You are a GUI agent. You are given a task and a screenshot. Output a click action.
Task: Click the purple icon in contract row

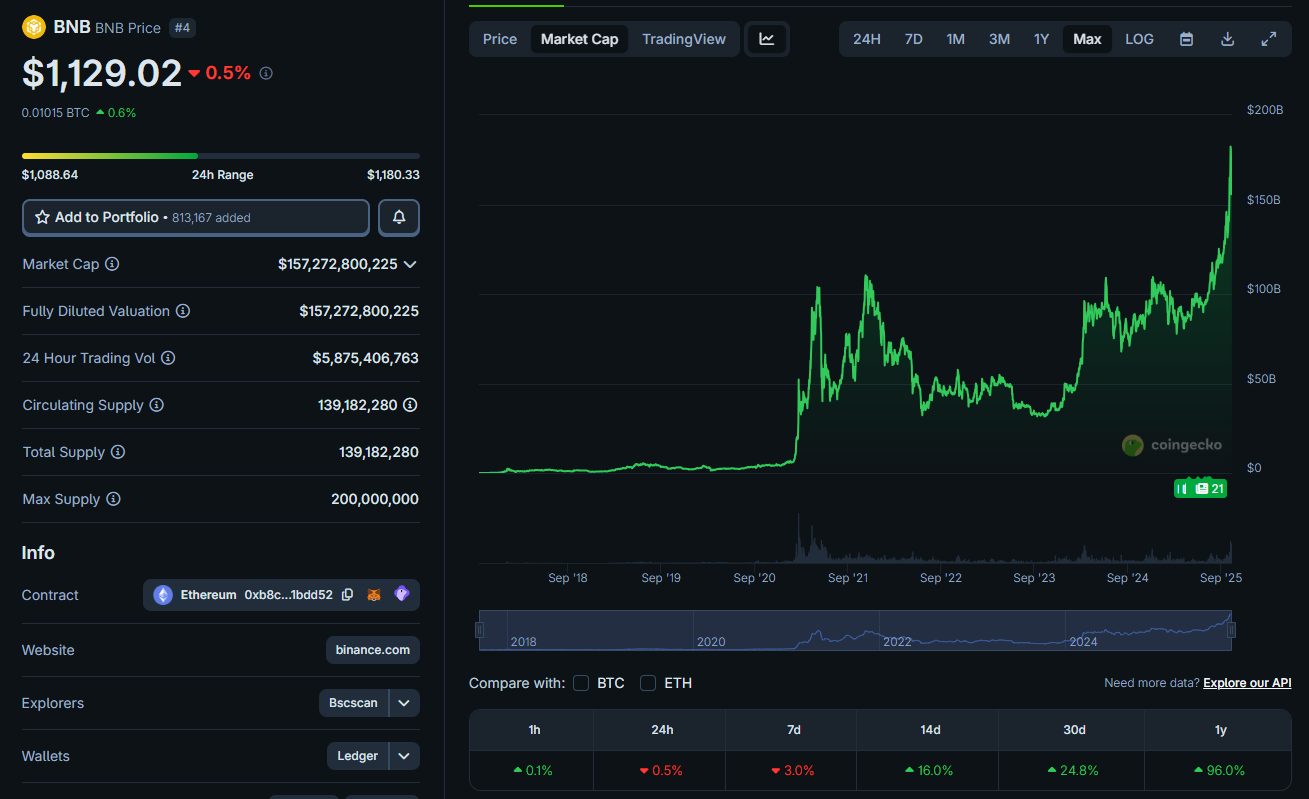(x=402, y=594)
